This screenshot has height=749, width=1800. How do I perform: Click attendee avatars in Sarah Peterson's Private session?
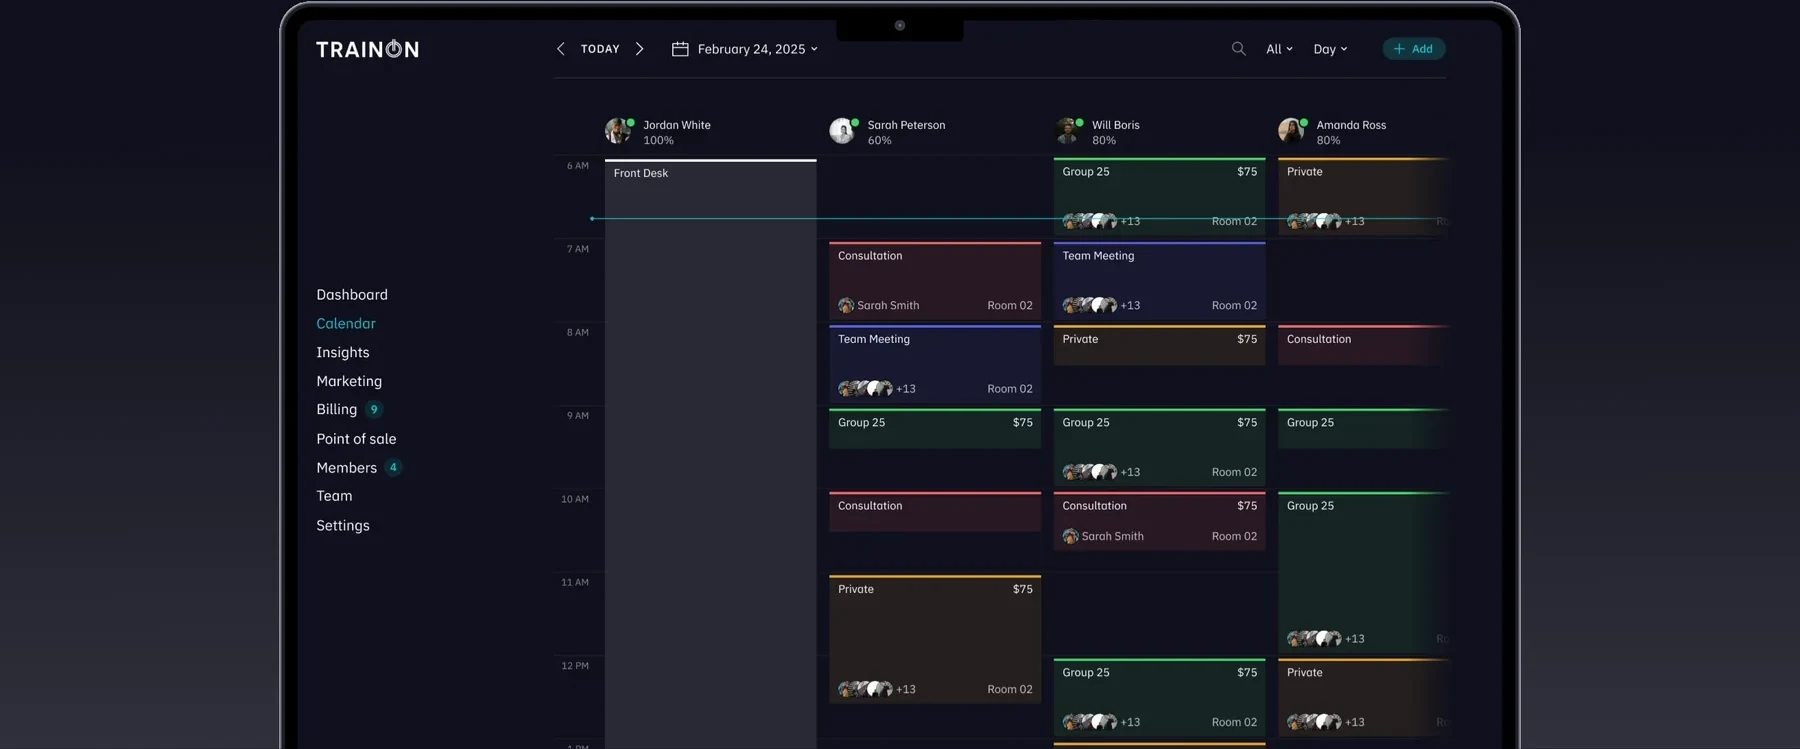coord(865,689)
